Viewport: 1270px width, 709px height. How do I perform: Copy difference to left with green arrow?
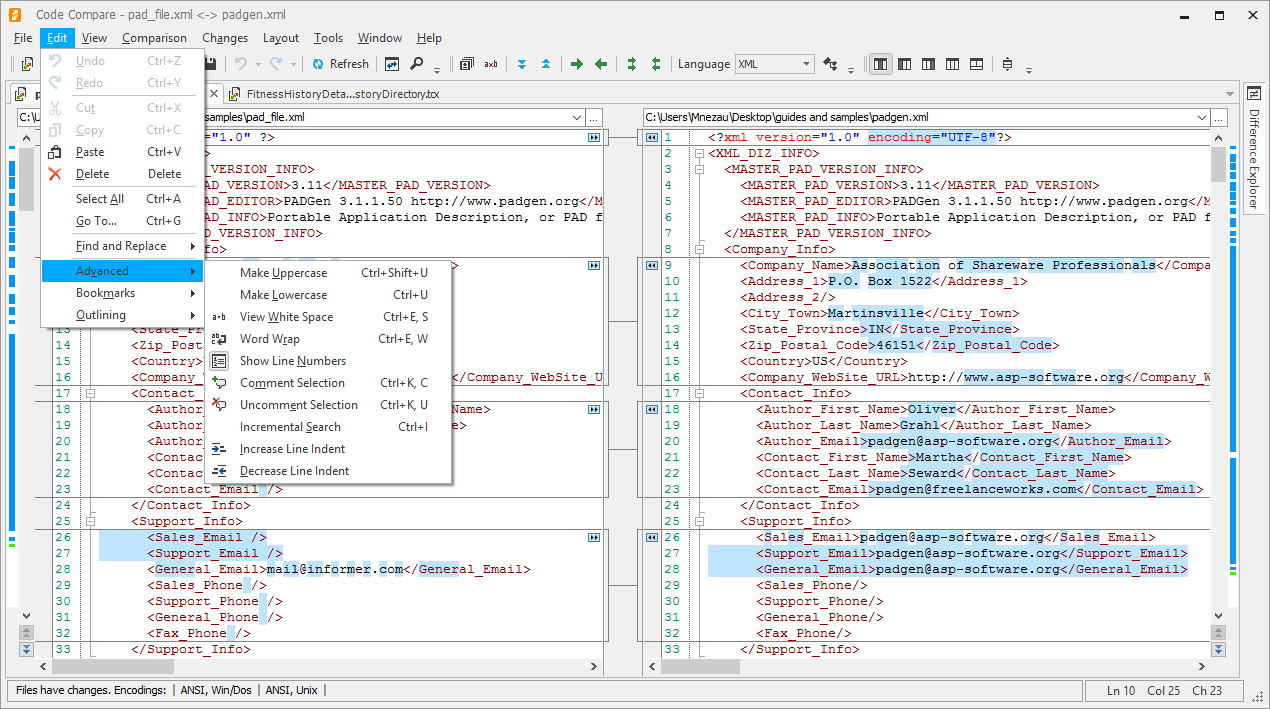601,64
